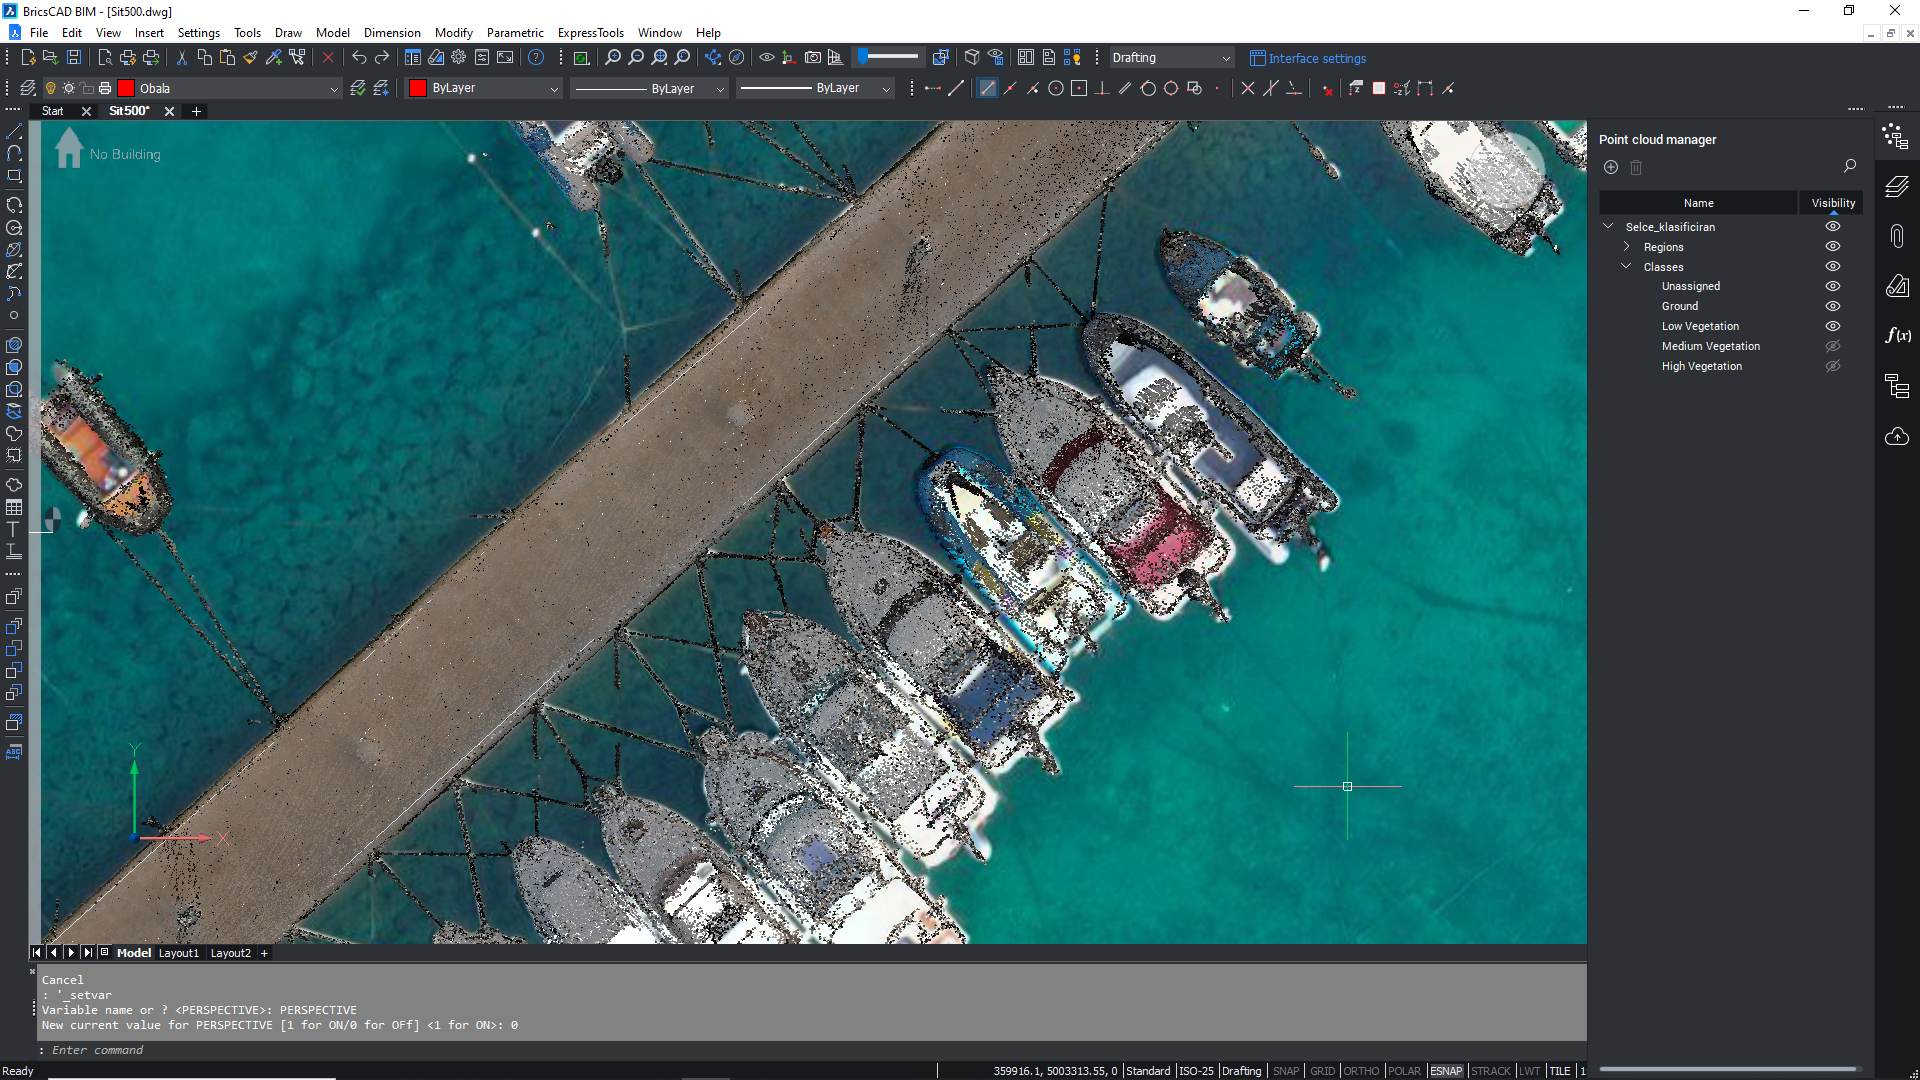This screenshot has height=1080, width=1920.
Task: Open Help via the question mark icon
Action: coord(536,58)
